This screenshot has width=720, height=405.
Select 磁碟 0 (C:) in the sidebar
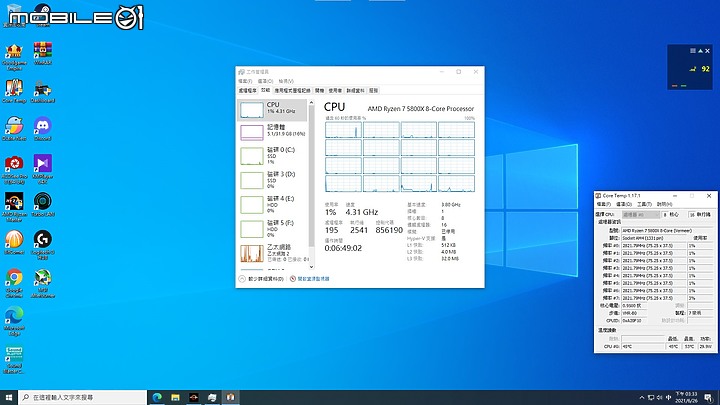tap(272, 156)
